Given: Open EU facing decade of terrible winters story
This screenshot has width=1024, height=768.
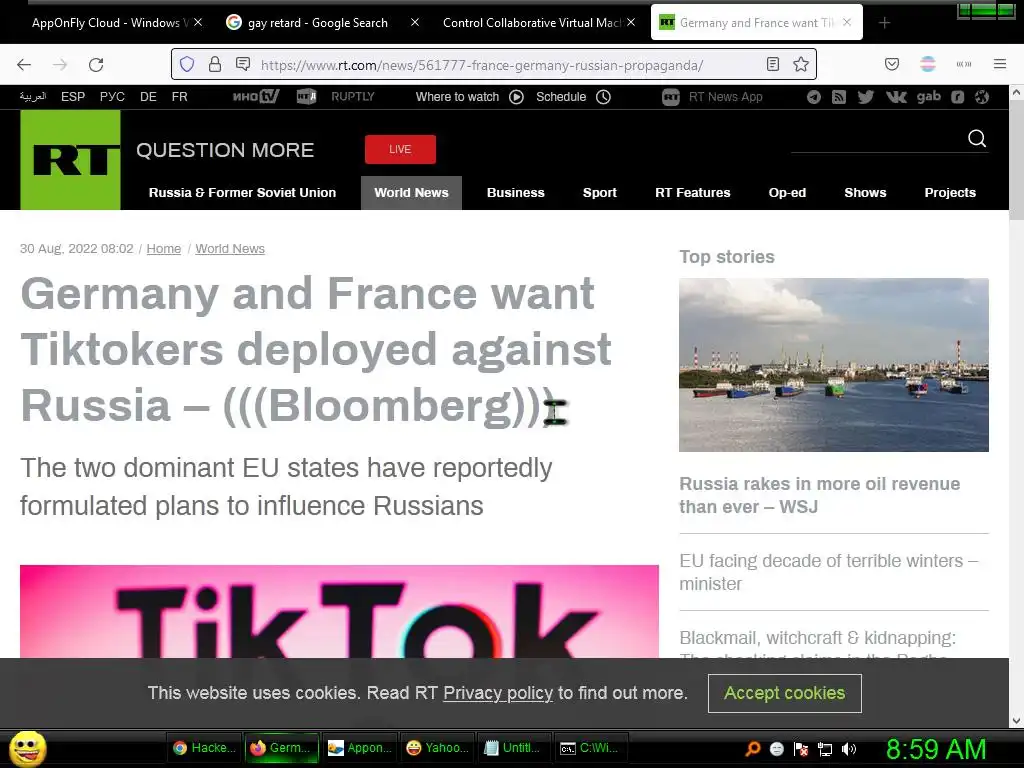Looking at the screenshot, I should pos(829,572).
